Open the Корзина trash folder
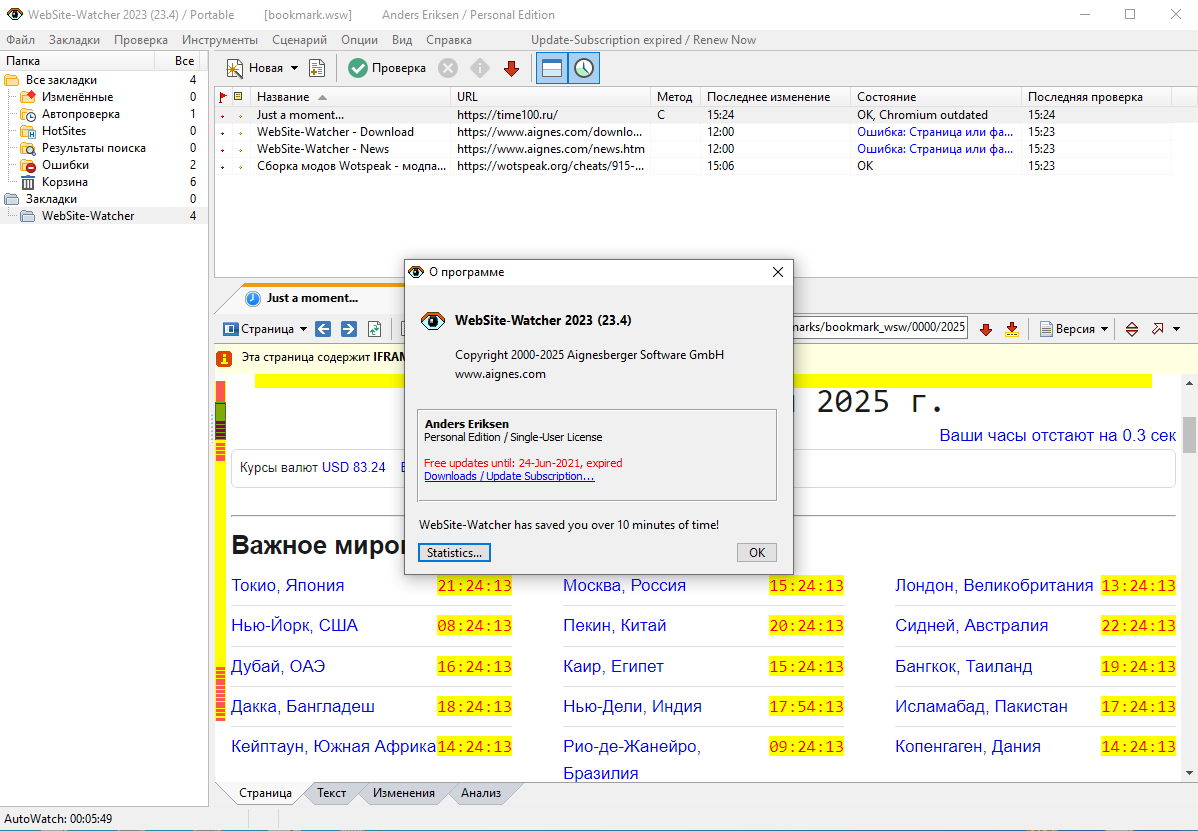 [64, 182]
